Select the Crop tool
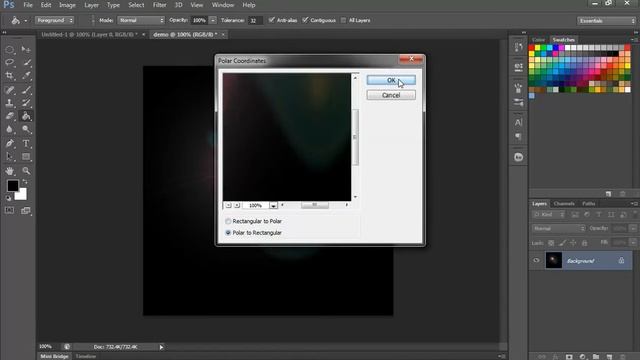 (9, 76)
